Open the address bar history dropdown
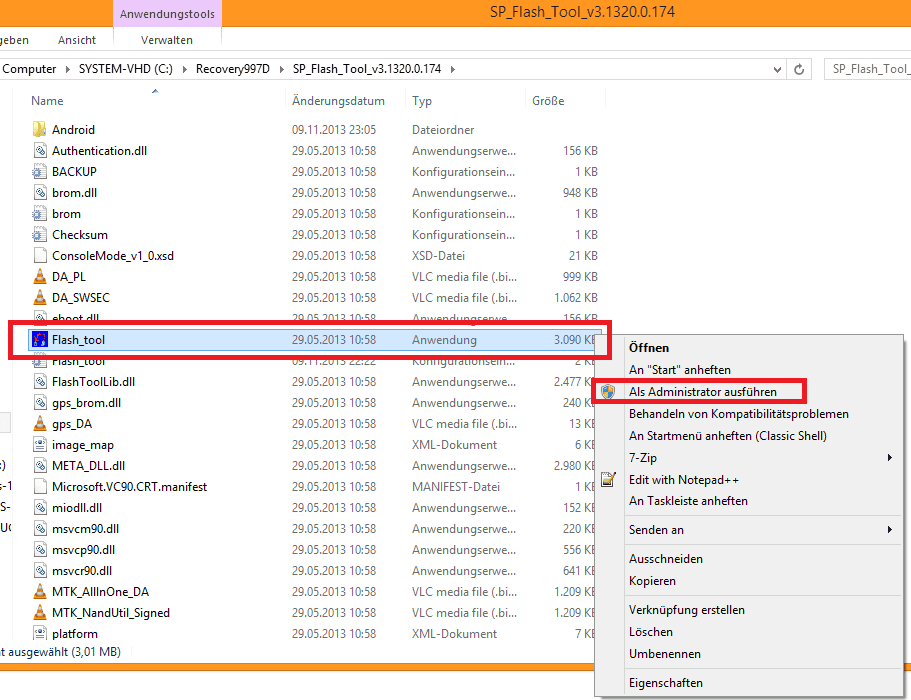The image size is (911, 700). 777,70
